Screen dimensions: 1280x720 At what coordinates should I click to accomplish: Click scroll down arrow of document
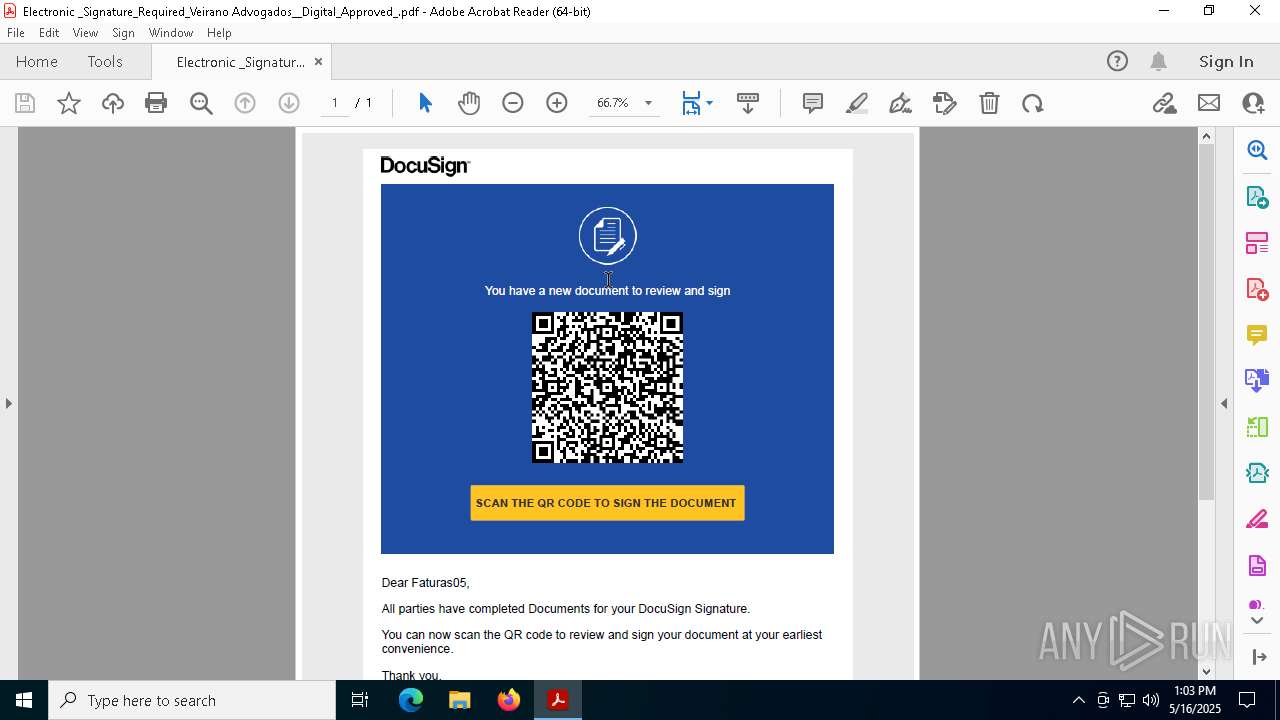tap(1206, 672)
